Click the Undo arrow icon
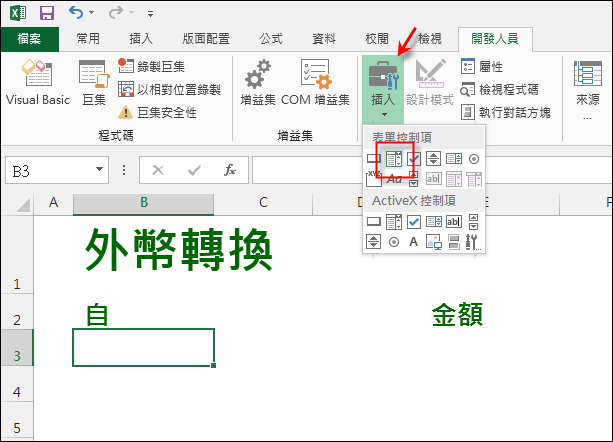Viewport: 613px width, 442px height. 75,13
